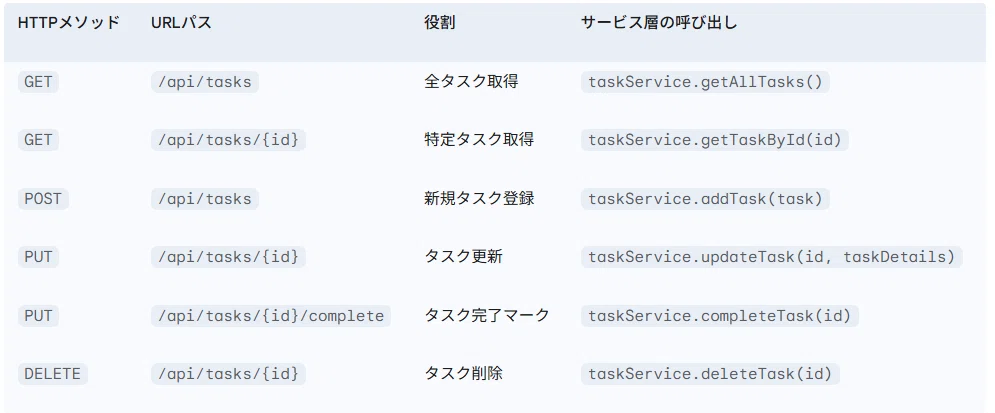This screenshot has height=413, width=995.
Task: Click taskService.getAllTasks() code snippet
Action: (x=705, y=82)
